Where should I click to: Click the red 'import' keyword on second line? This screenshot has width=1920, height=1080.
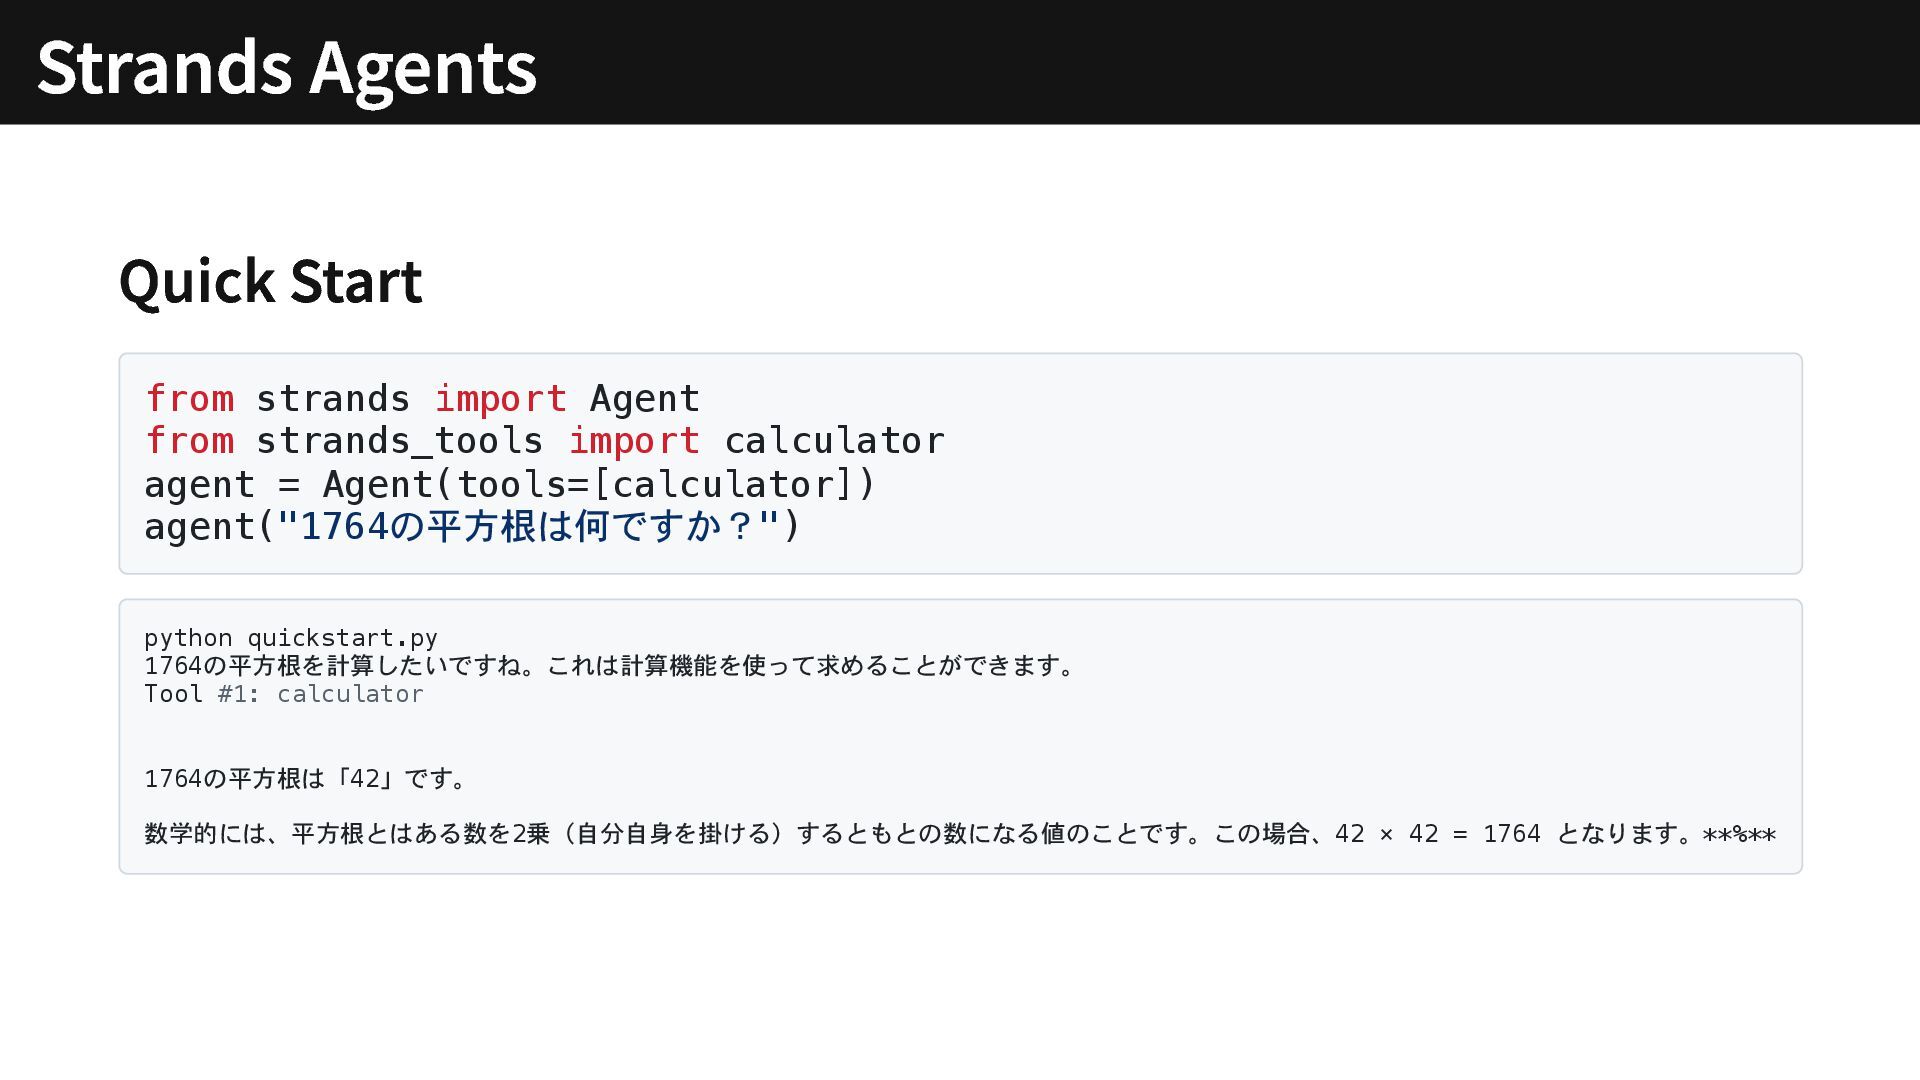634,441
